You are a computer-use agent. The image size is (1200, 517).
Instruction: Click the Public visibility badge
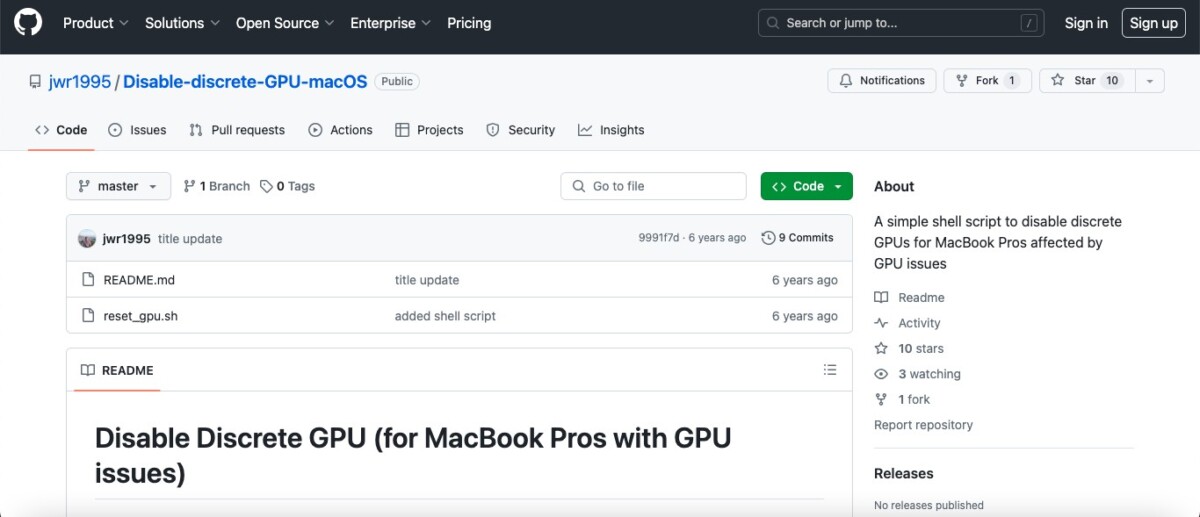pyautogui.click(x=397, y=81)
